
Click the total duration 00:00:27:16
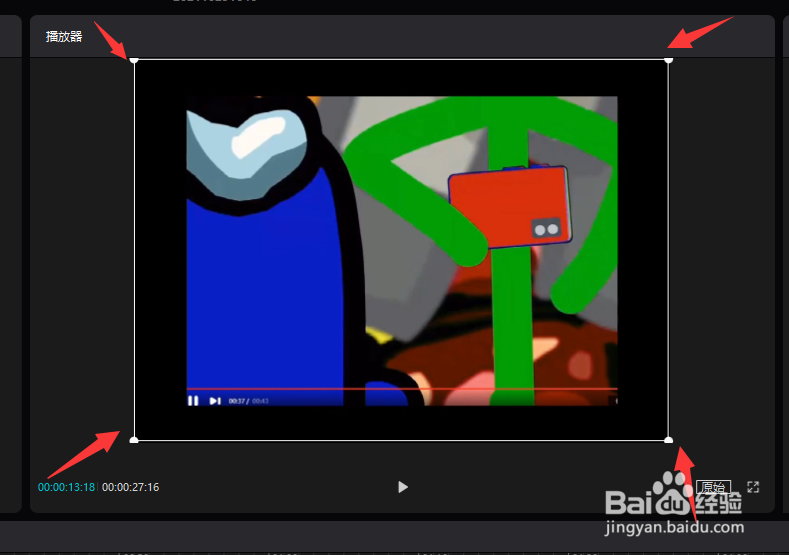(x=130, y=487)
